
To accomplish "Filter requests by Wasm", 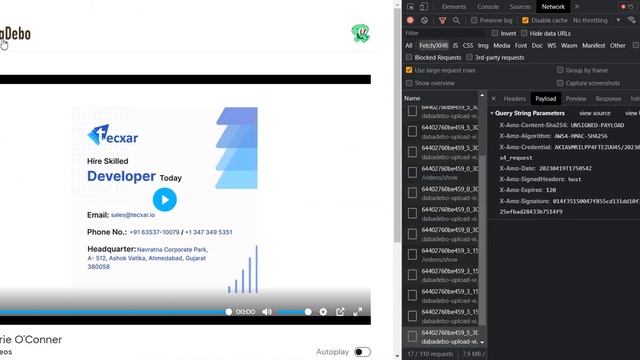I will [569, 45].
